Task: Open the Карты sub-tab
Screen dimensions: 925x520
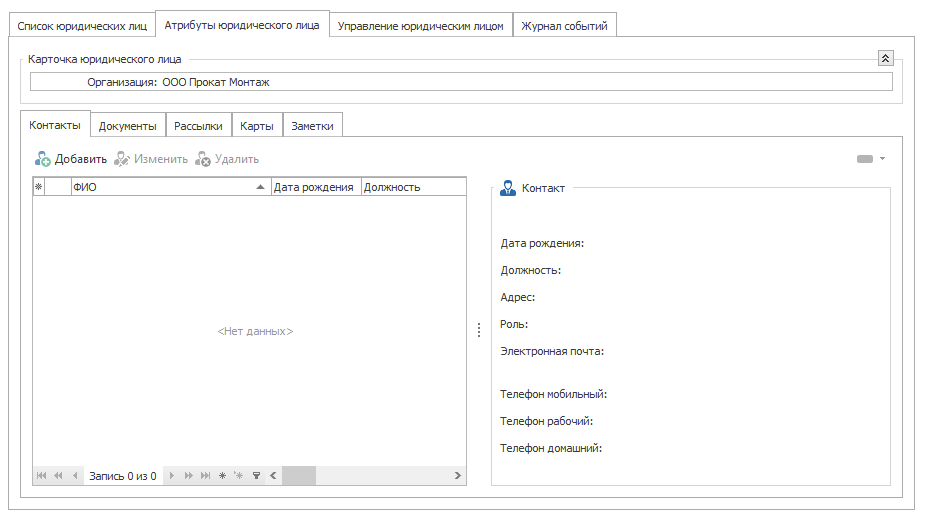Action: [257, 126]
